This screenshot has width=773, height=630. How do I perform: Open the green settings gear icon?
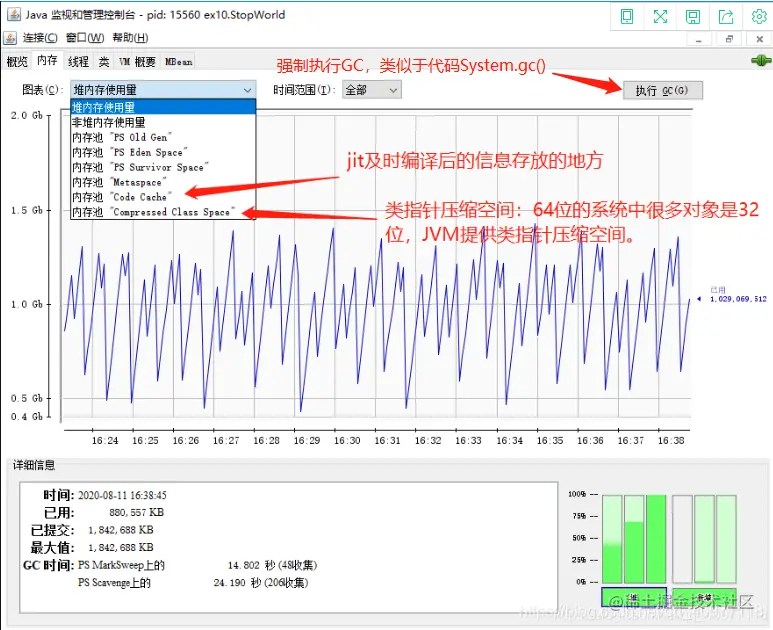[x=759, y=16]
